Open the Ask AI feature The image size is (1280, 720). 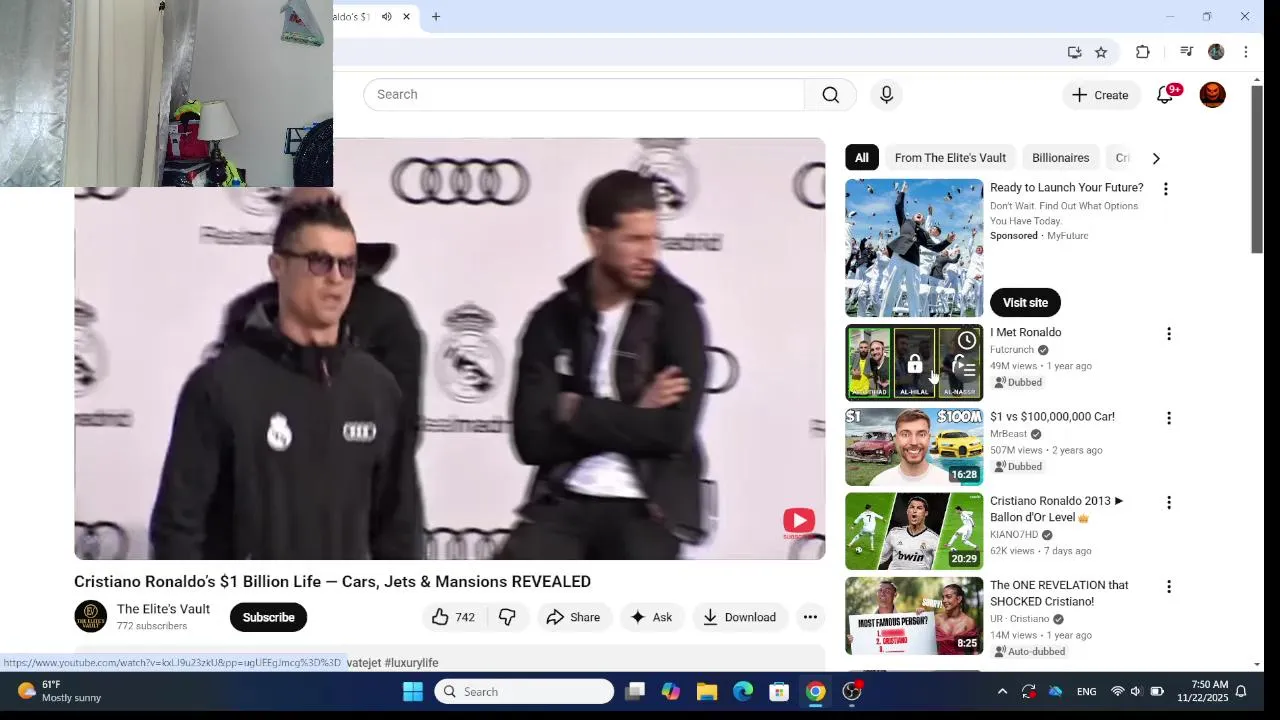pyautogui.click(x=650, y=617)
